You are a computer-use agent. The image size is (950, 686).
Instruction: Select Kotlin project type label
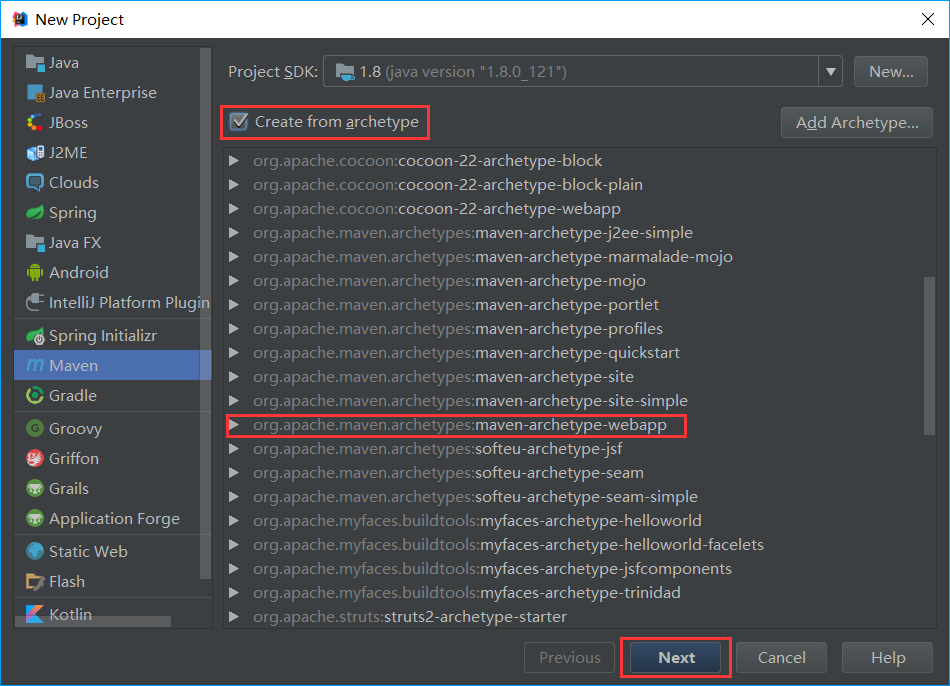[x=70, y=614]
